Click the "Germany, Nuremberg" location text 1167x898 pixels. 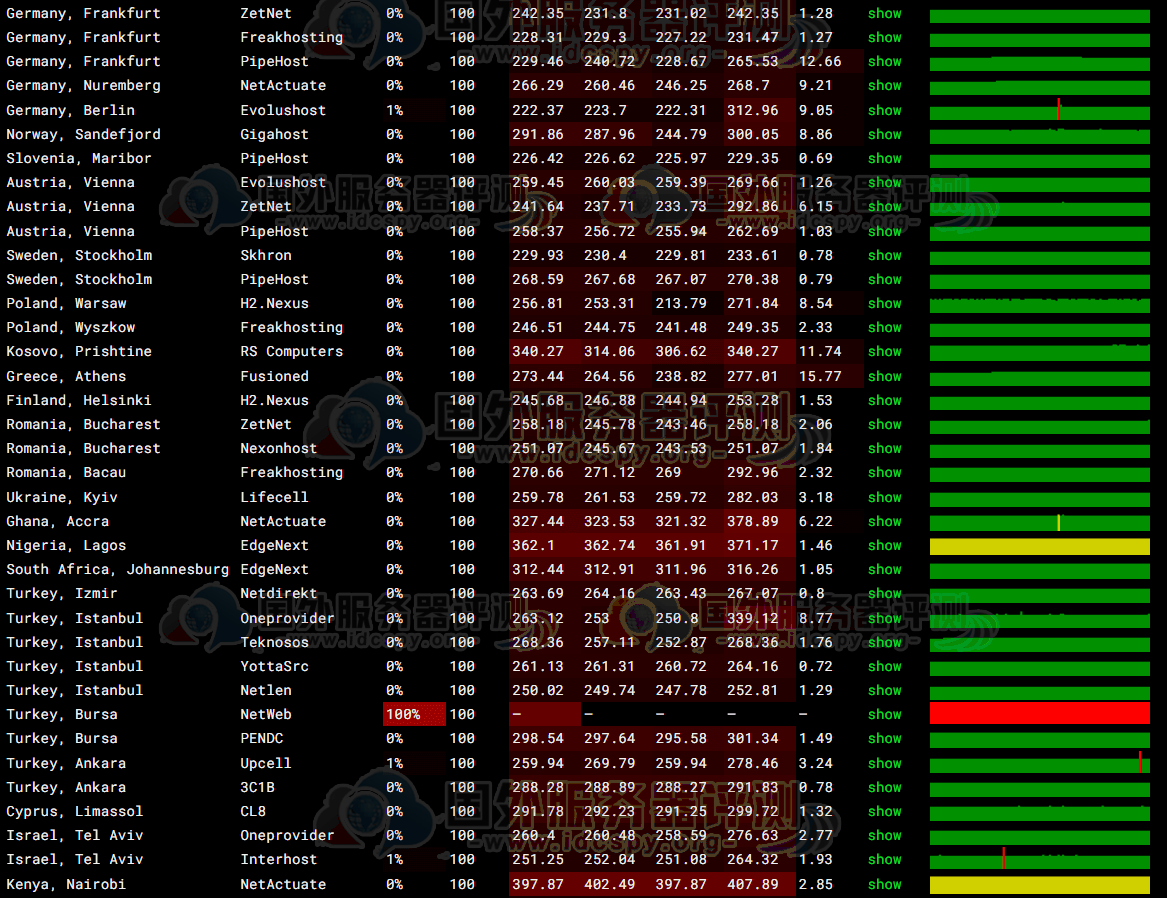[83, 86]
